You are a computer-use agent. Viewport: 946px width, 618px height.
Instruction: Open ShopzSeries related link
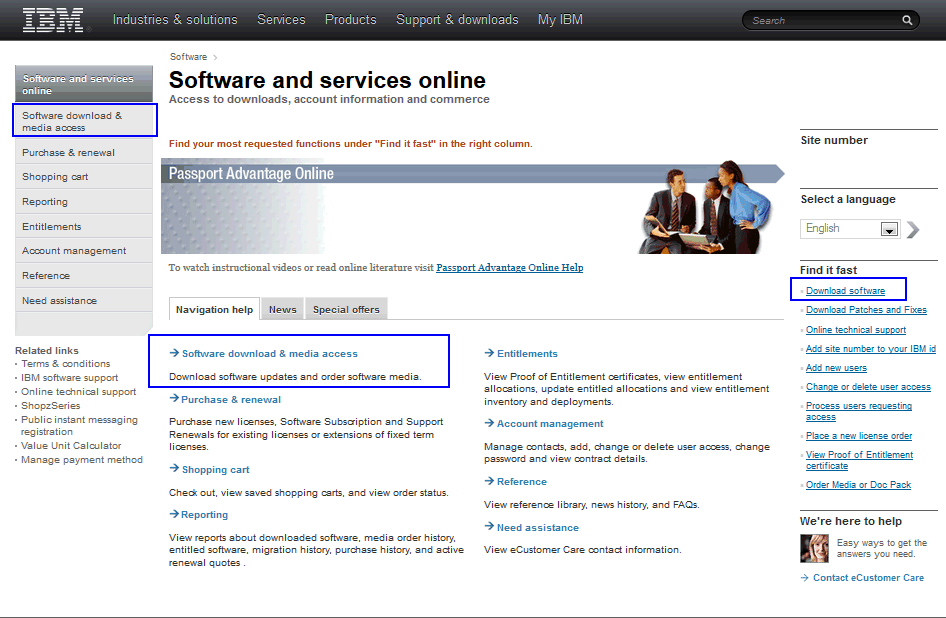point(51,406)
